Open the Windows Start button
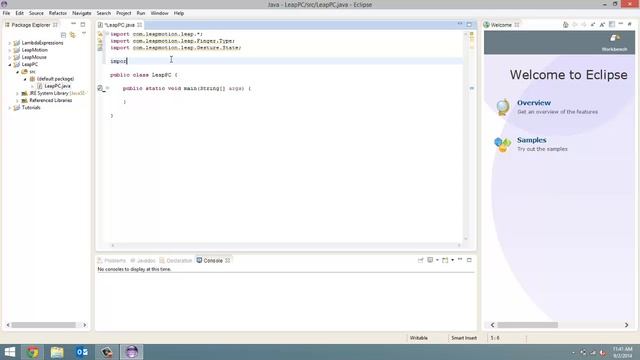 click(10, 352)
